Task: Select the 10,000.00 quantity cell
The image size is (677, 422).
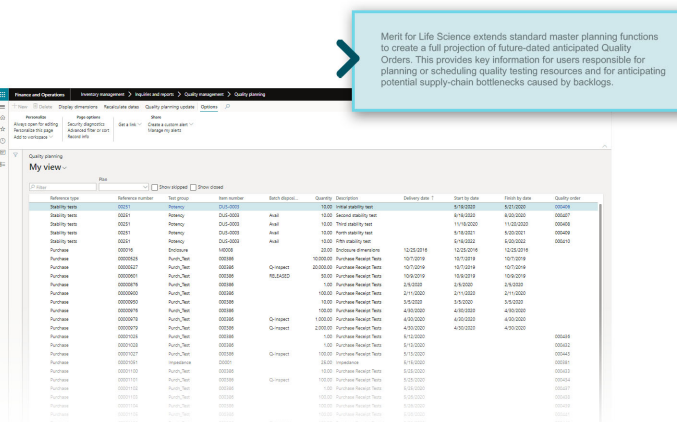Action: pos(323,259)
